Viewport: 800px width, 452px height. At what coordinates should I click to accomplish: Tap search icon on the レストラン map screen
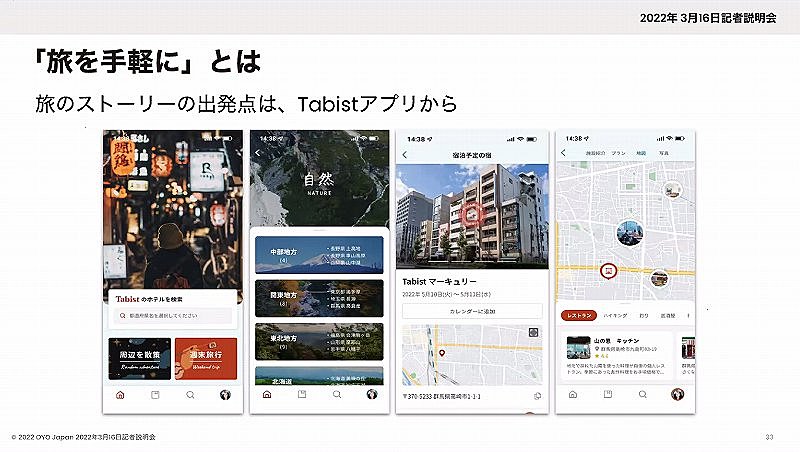643,394
